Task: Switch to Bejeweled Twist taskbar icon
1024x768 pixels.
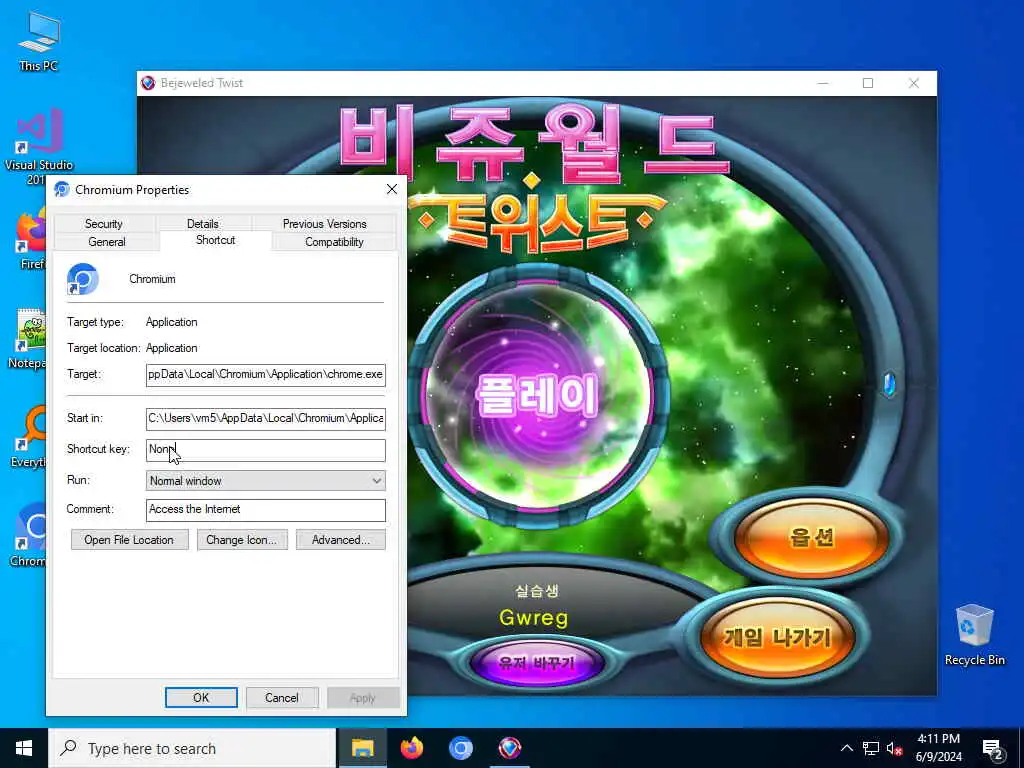Action: click(509, 748)
